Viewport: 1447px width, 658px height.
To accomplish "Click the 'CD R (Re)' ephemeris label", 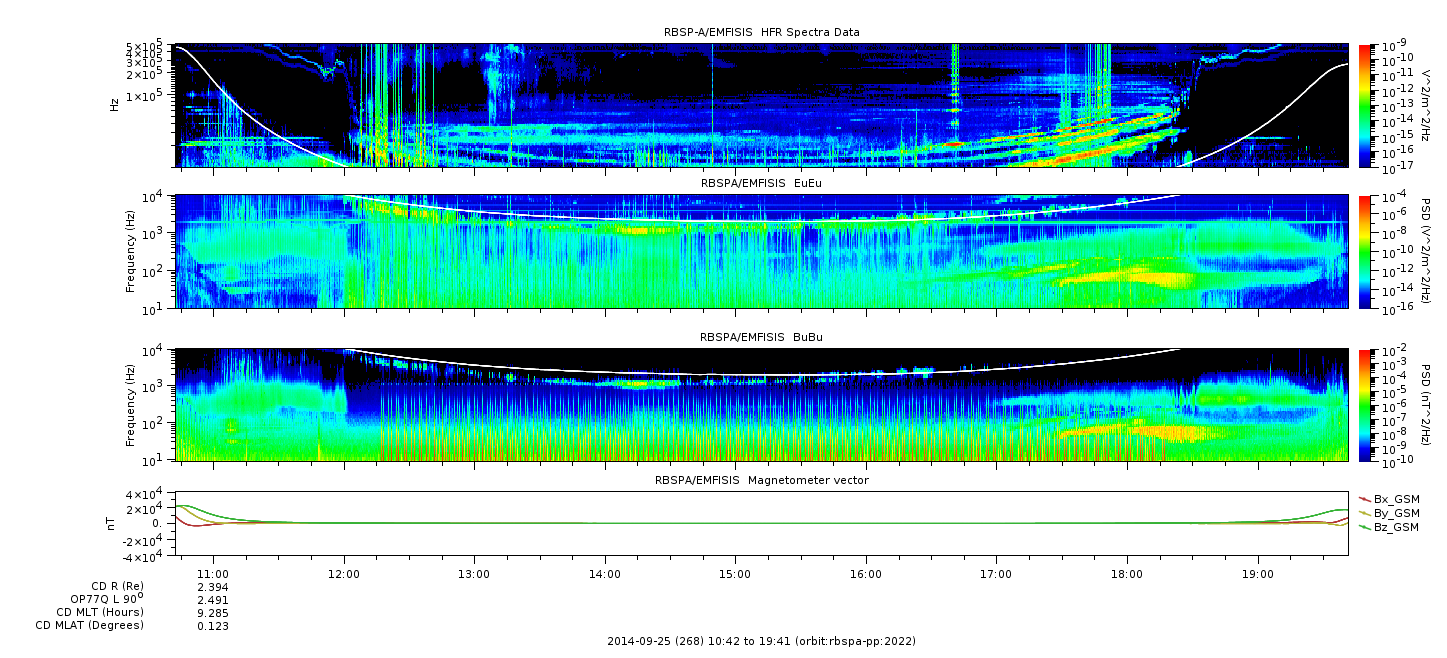I will [x=117, y=586].
